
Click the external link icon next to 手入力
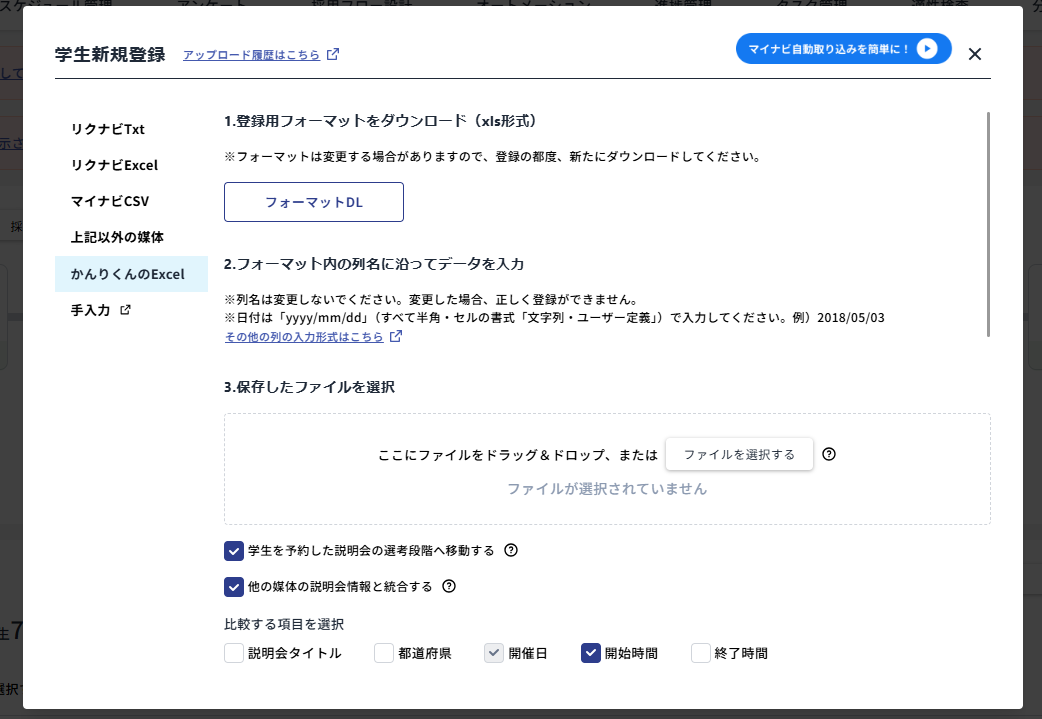click(126, 310)
